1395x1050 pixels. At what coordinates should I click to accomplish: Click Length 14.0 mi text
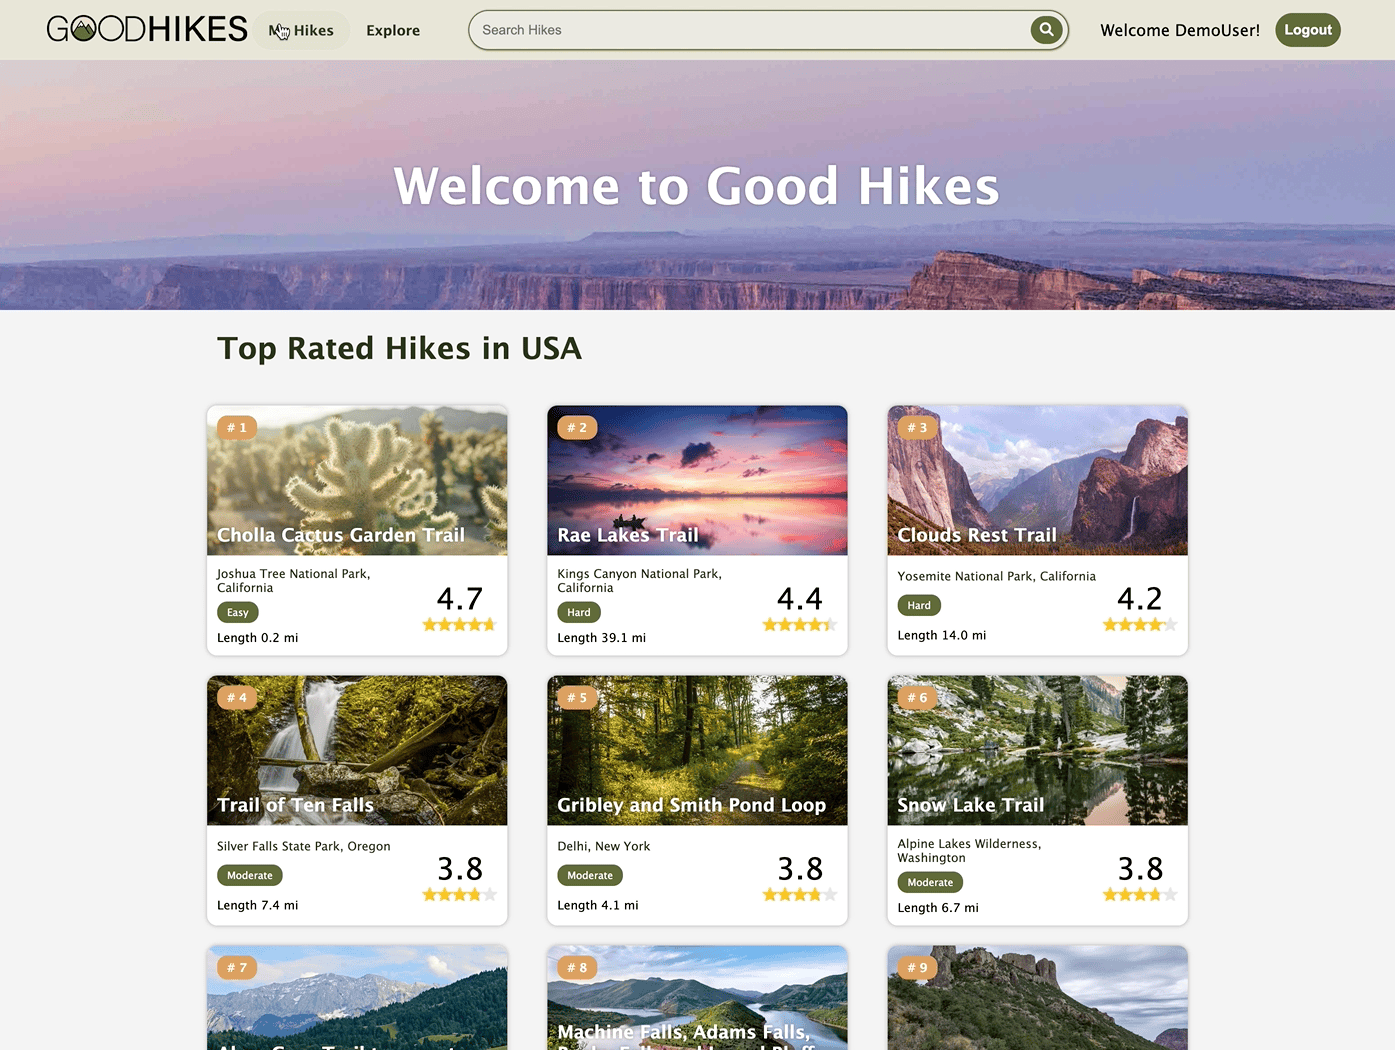click(x=941, y=635)
